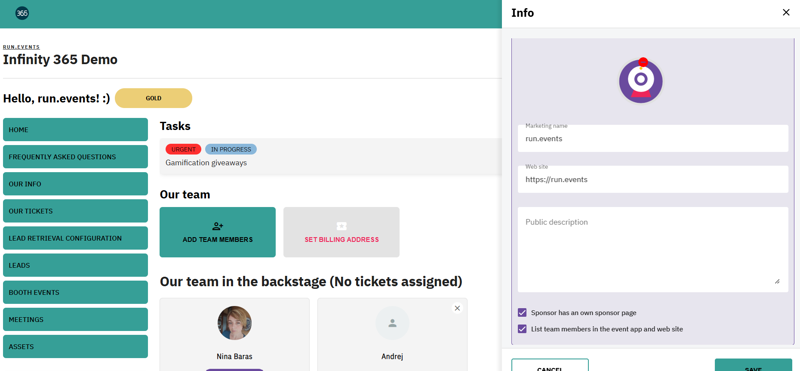Open Frequently Asked Questions

76,157
